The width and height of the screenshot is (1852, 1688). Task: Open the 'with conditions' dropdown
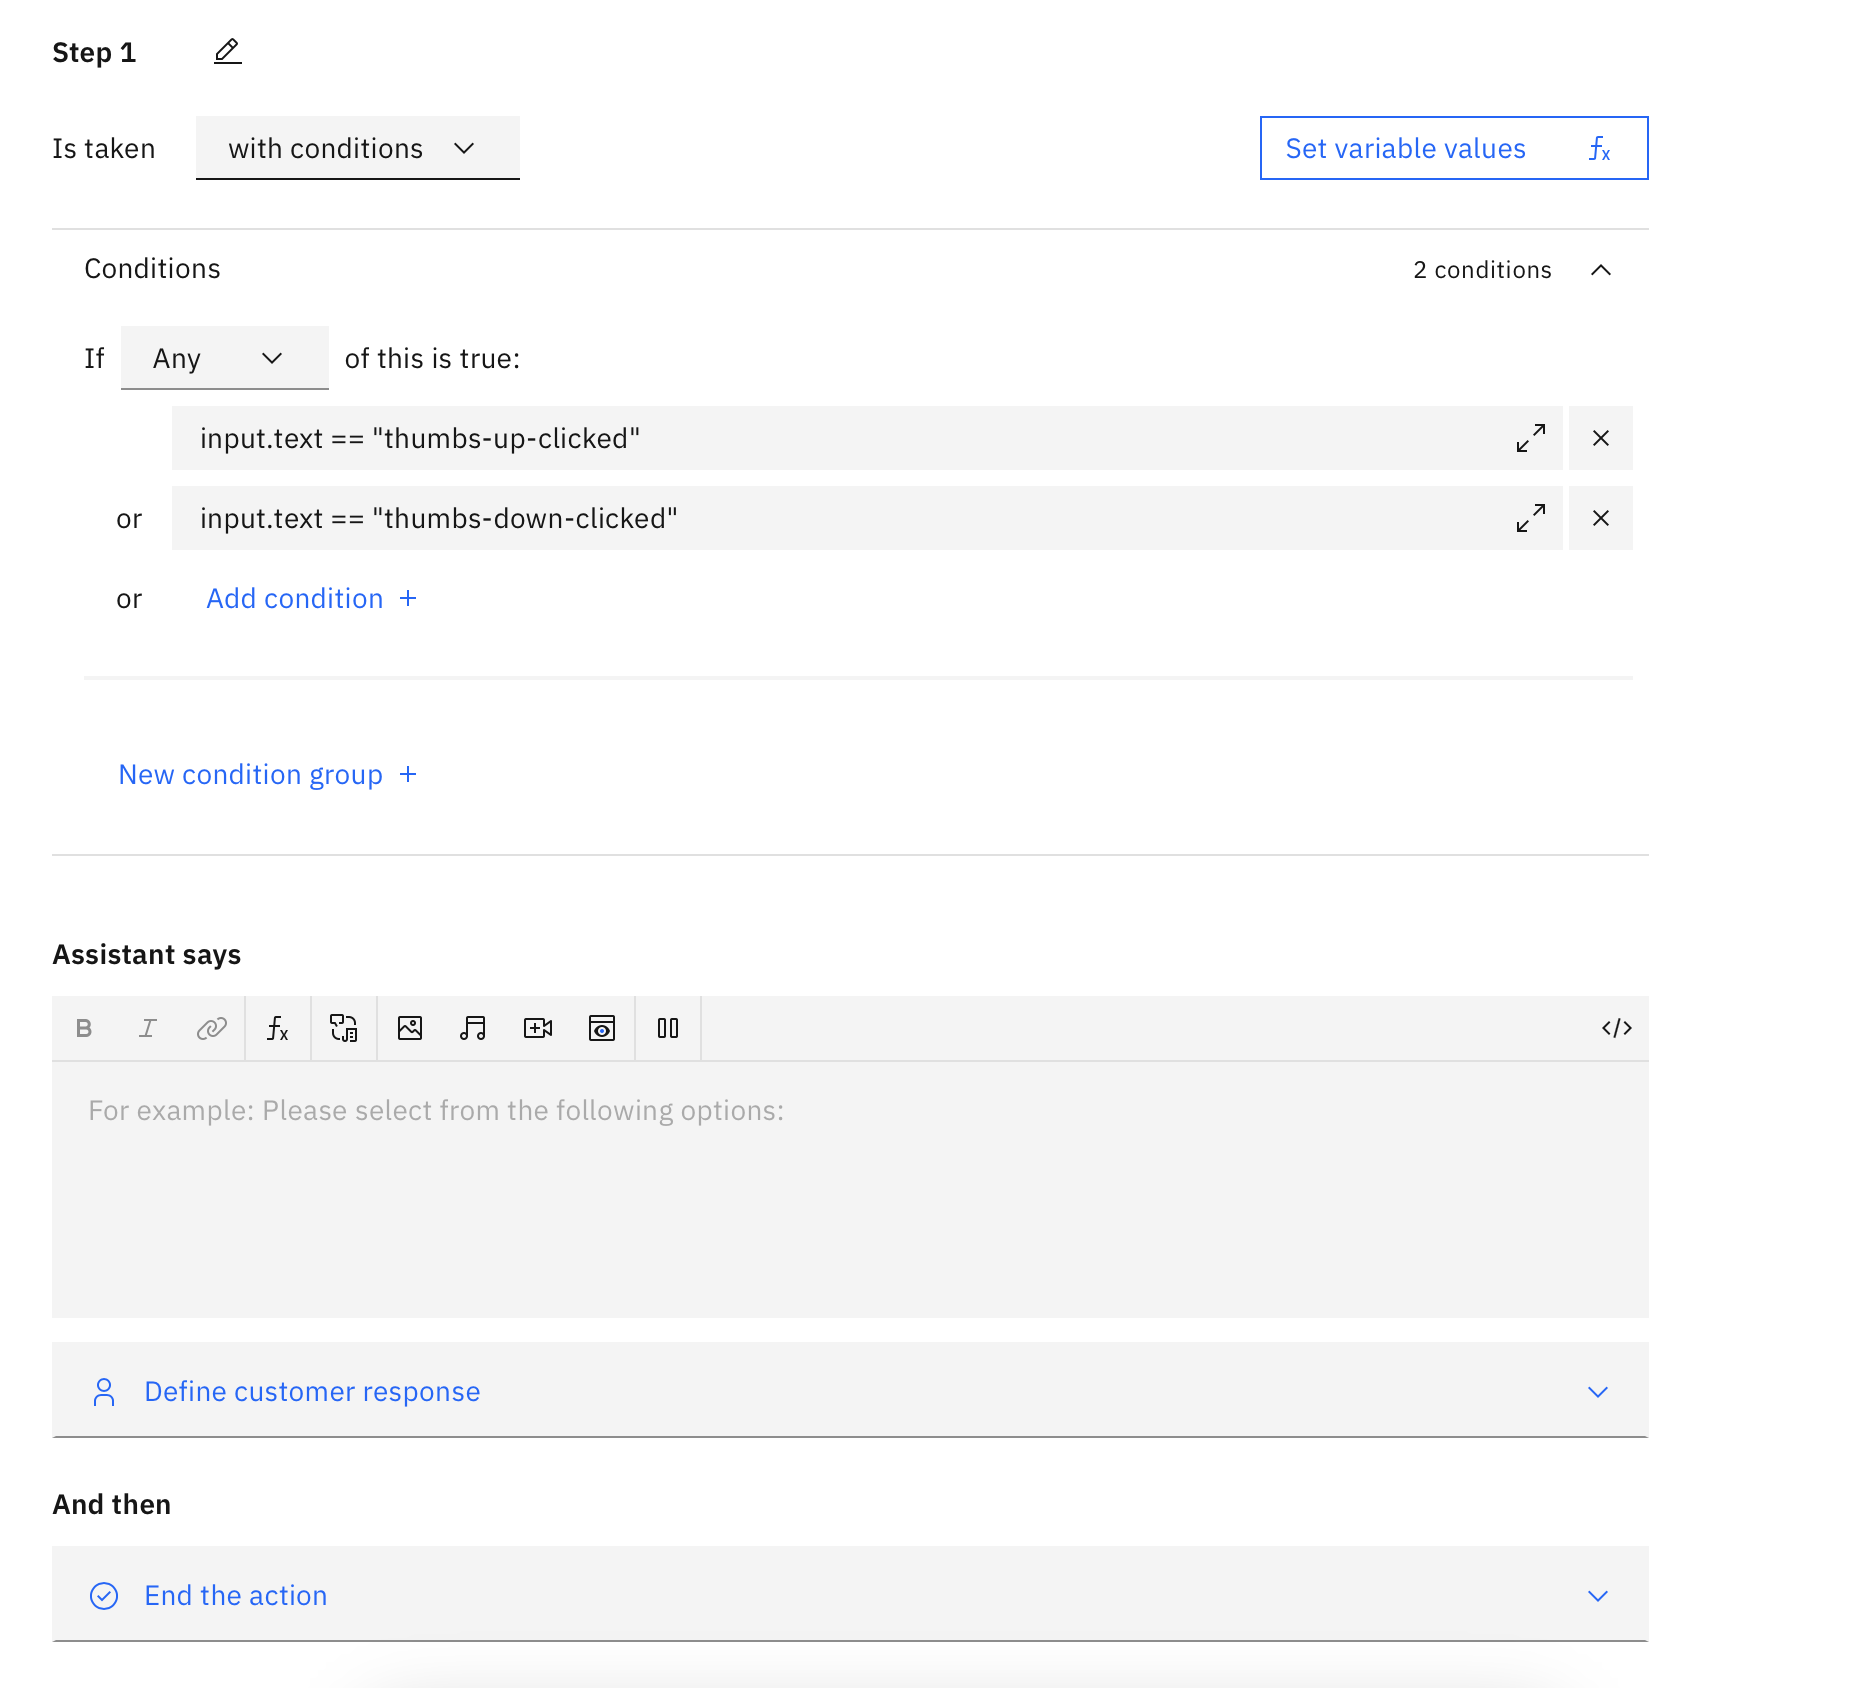pos(357,148)
